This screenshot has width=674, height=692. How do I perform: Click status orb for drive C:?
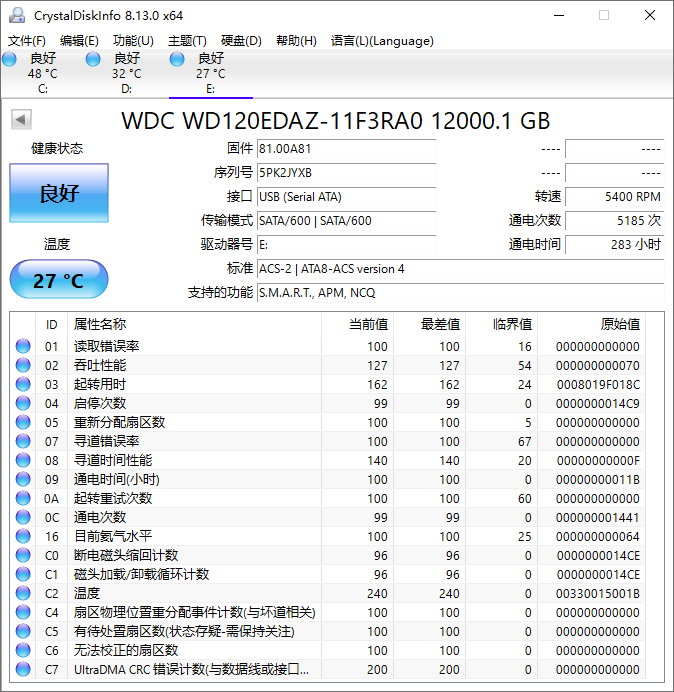(x=9, y=59)
